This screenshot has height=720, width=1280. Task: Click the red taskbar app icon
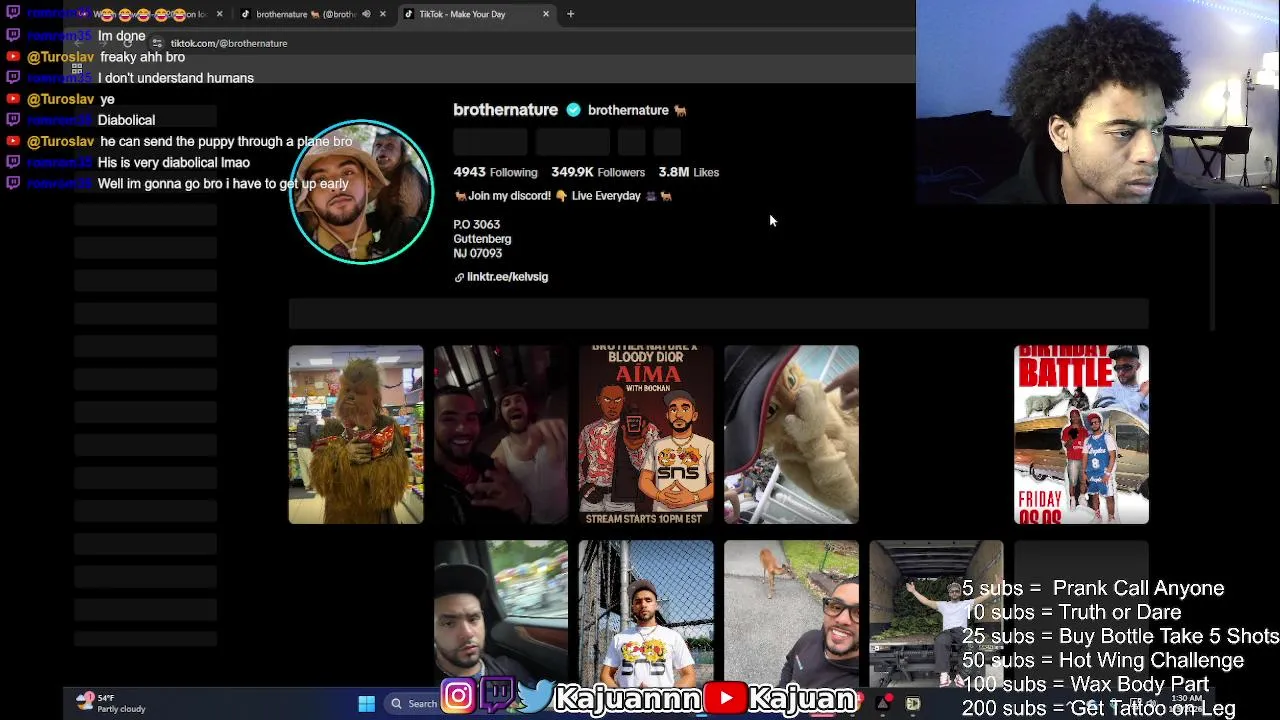(x=883, y=704)
